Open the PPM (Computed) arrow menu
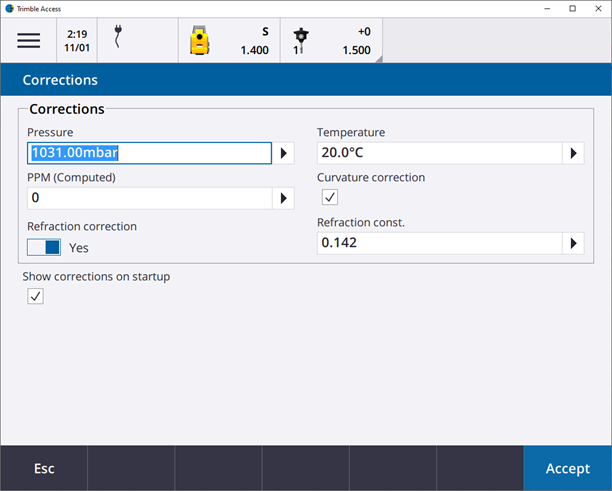This screenshot has height=491, width=612. 284,198
